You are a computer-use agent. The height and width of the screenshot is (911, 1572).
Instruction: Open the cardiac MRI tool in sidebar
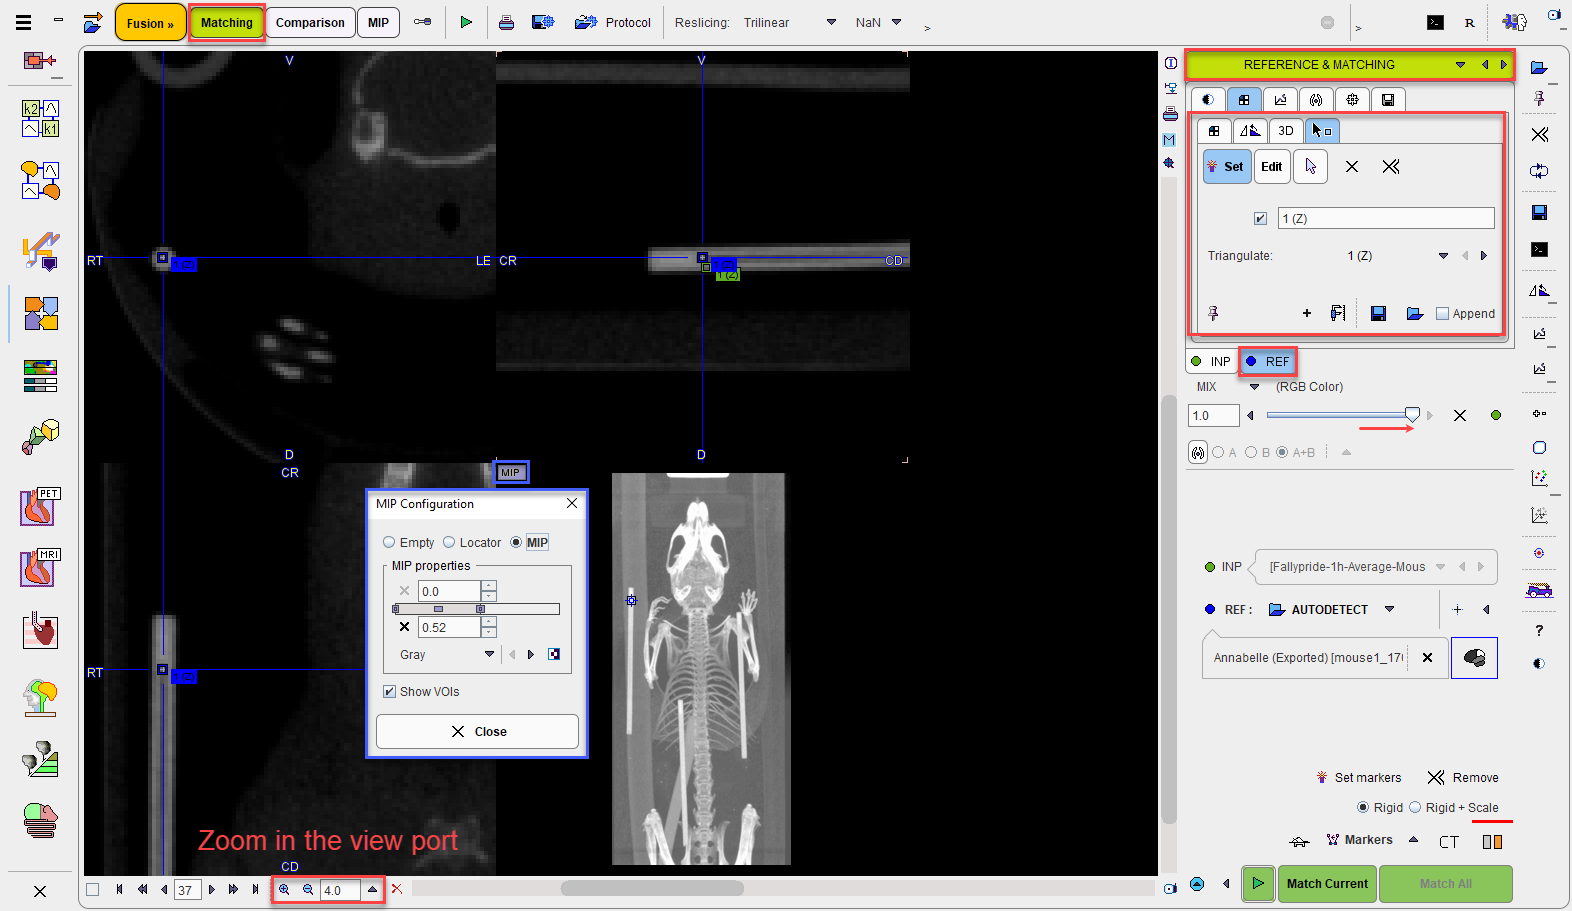(40, 568)
